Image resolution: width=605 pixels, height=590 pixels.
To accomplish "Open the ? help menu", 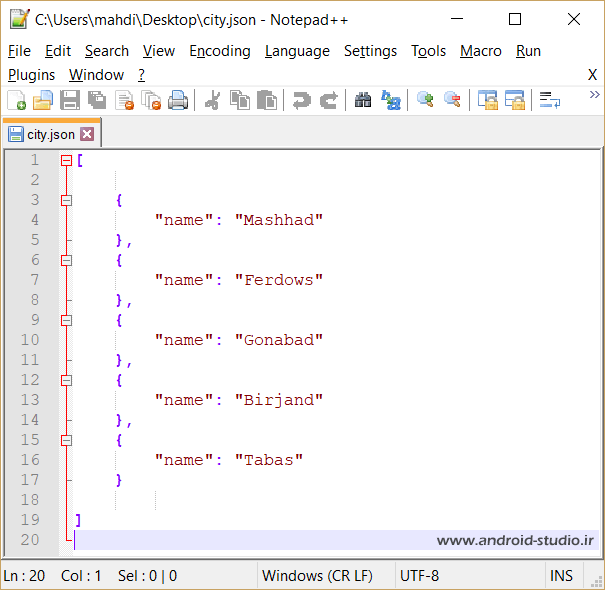I will pos(142,75).
